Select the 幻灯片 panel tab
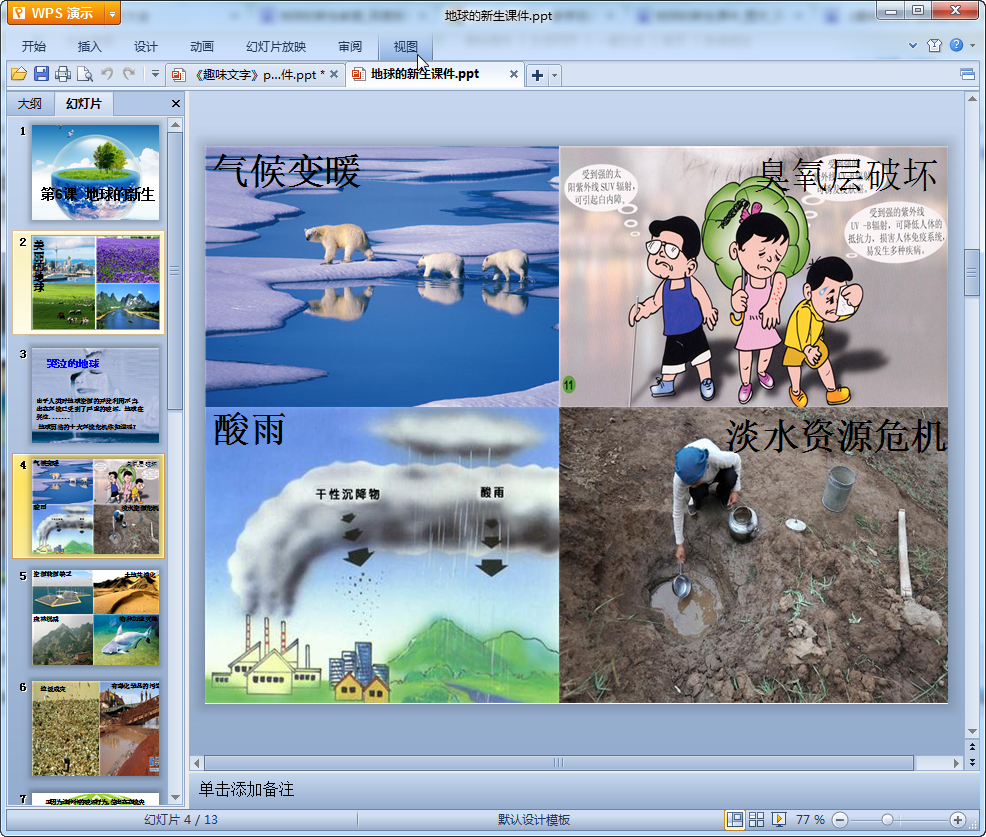The image size is (986, 837). [x=84, y=103]
